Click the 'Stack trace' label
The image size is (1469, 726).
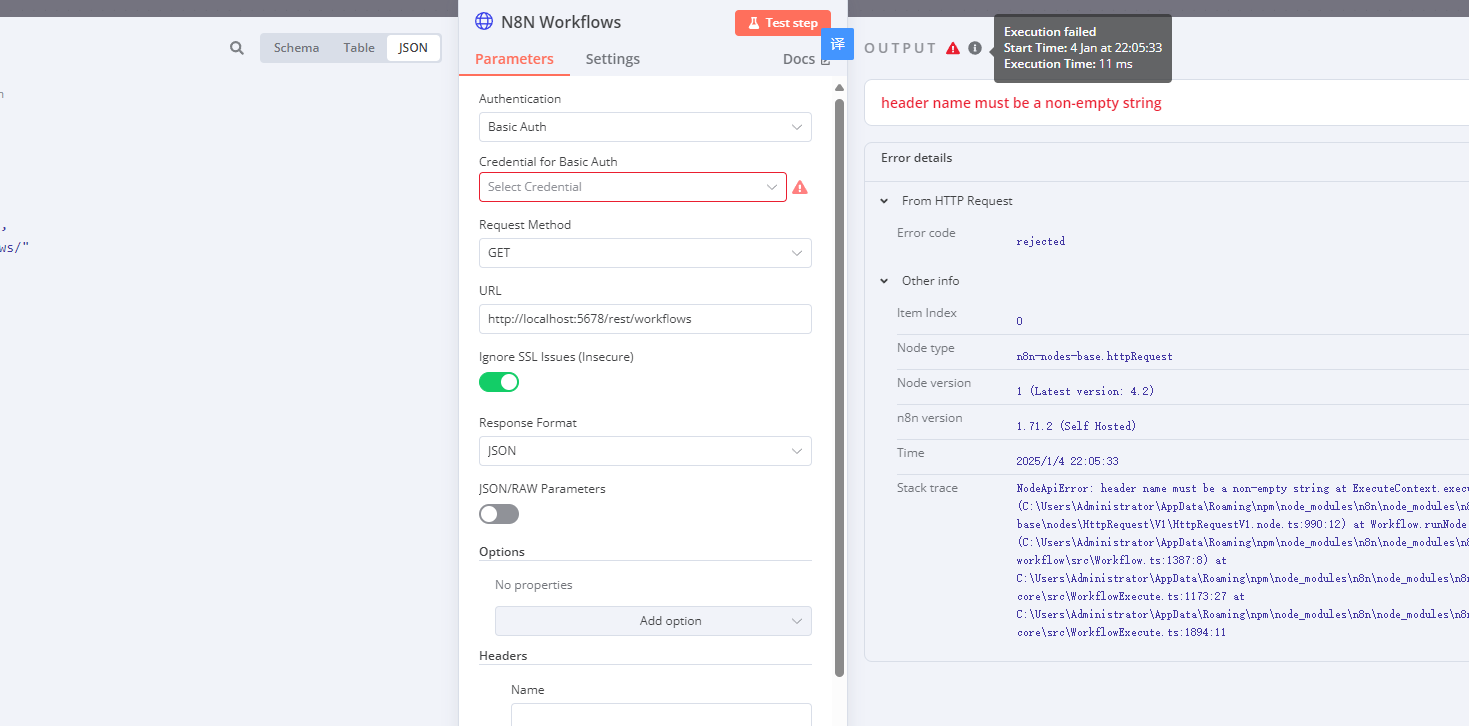point(927,488)
